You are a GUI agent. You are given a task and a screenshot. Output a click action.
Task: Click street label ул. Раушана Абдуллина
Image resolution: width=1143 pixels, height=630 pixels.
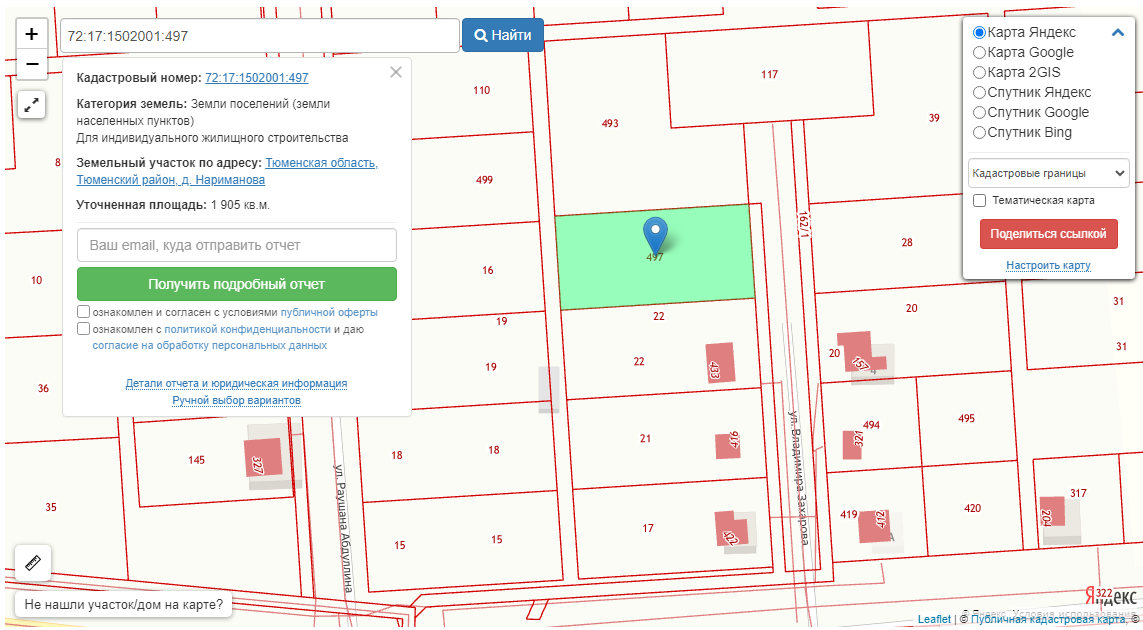[x=345, y=528]
